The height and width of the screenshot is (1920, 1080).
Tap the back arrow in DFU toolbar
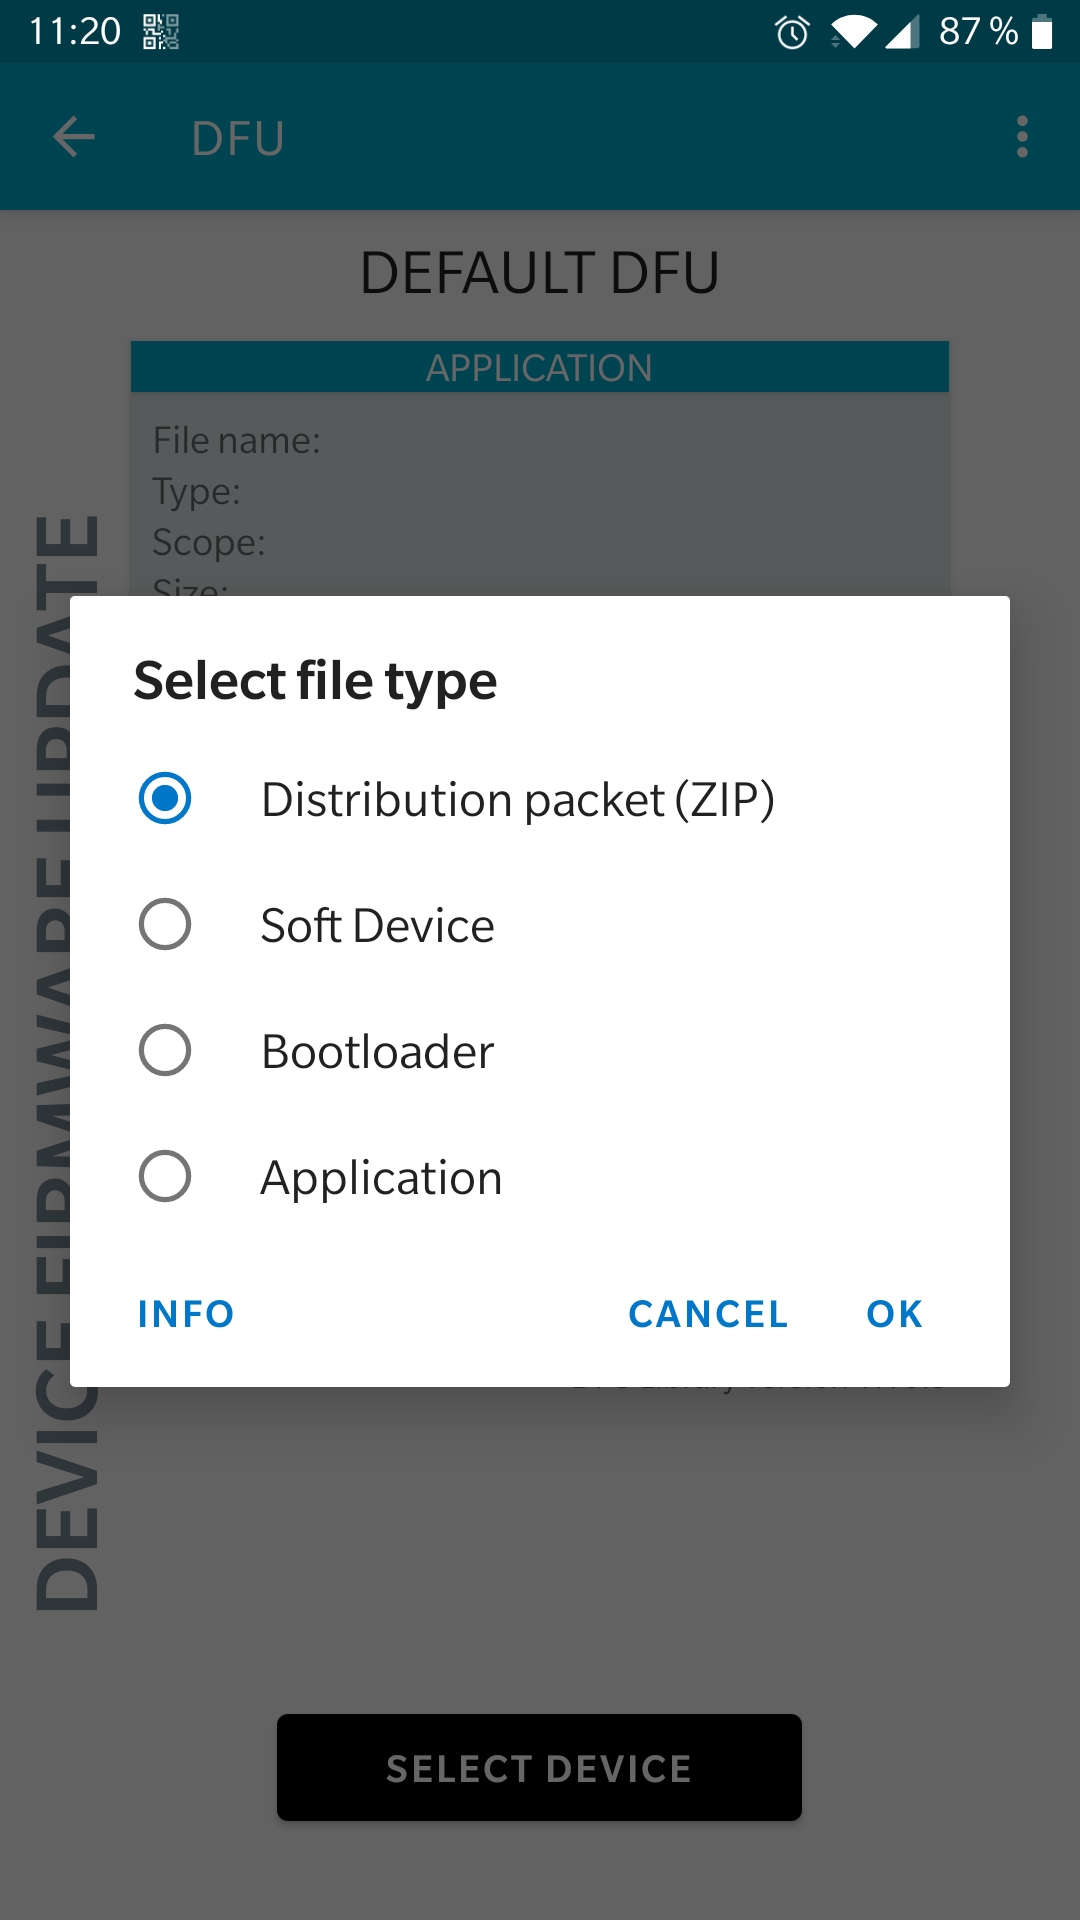point(73,137)
